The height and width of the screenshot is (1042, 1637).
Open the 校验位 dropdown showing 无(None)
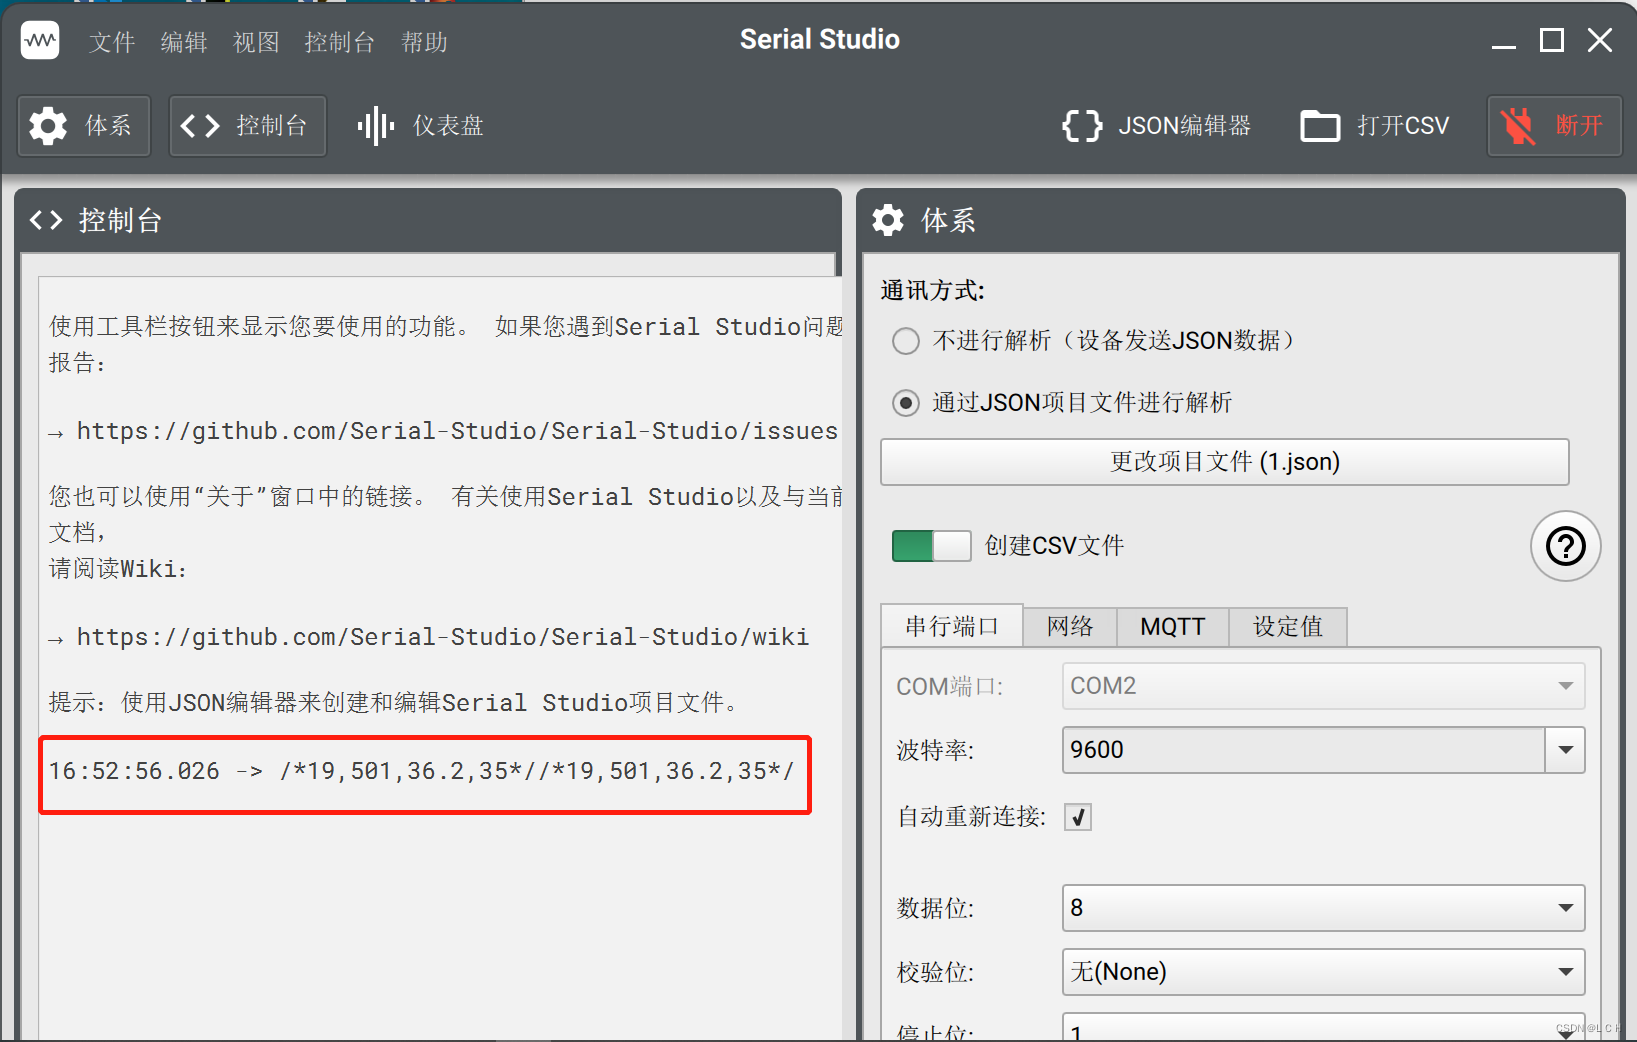point(1324,972)
